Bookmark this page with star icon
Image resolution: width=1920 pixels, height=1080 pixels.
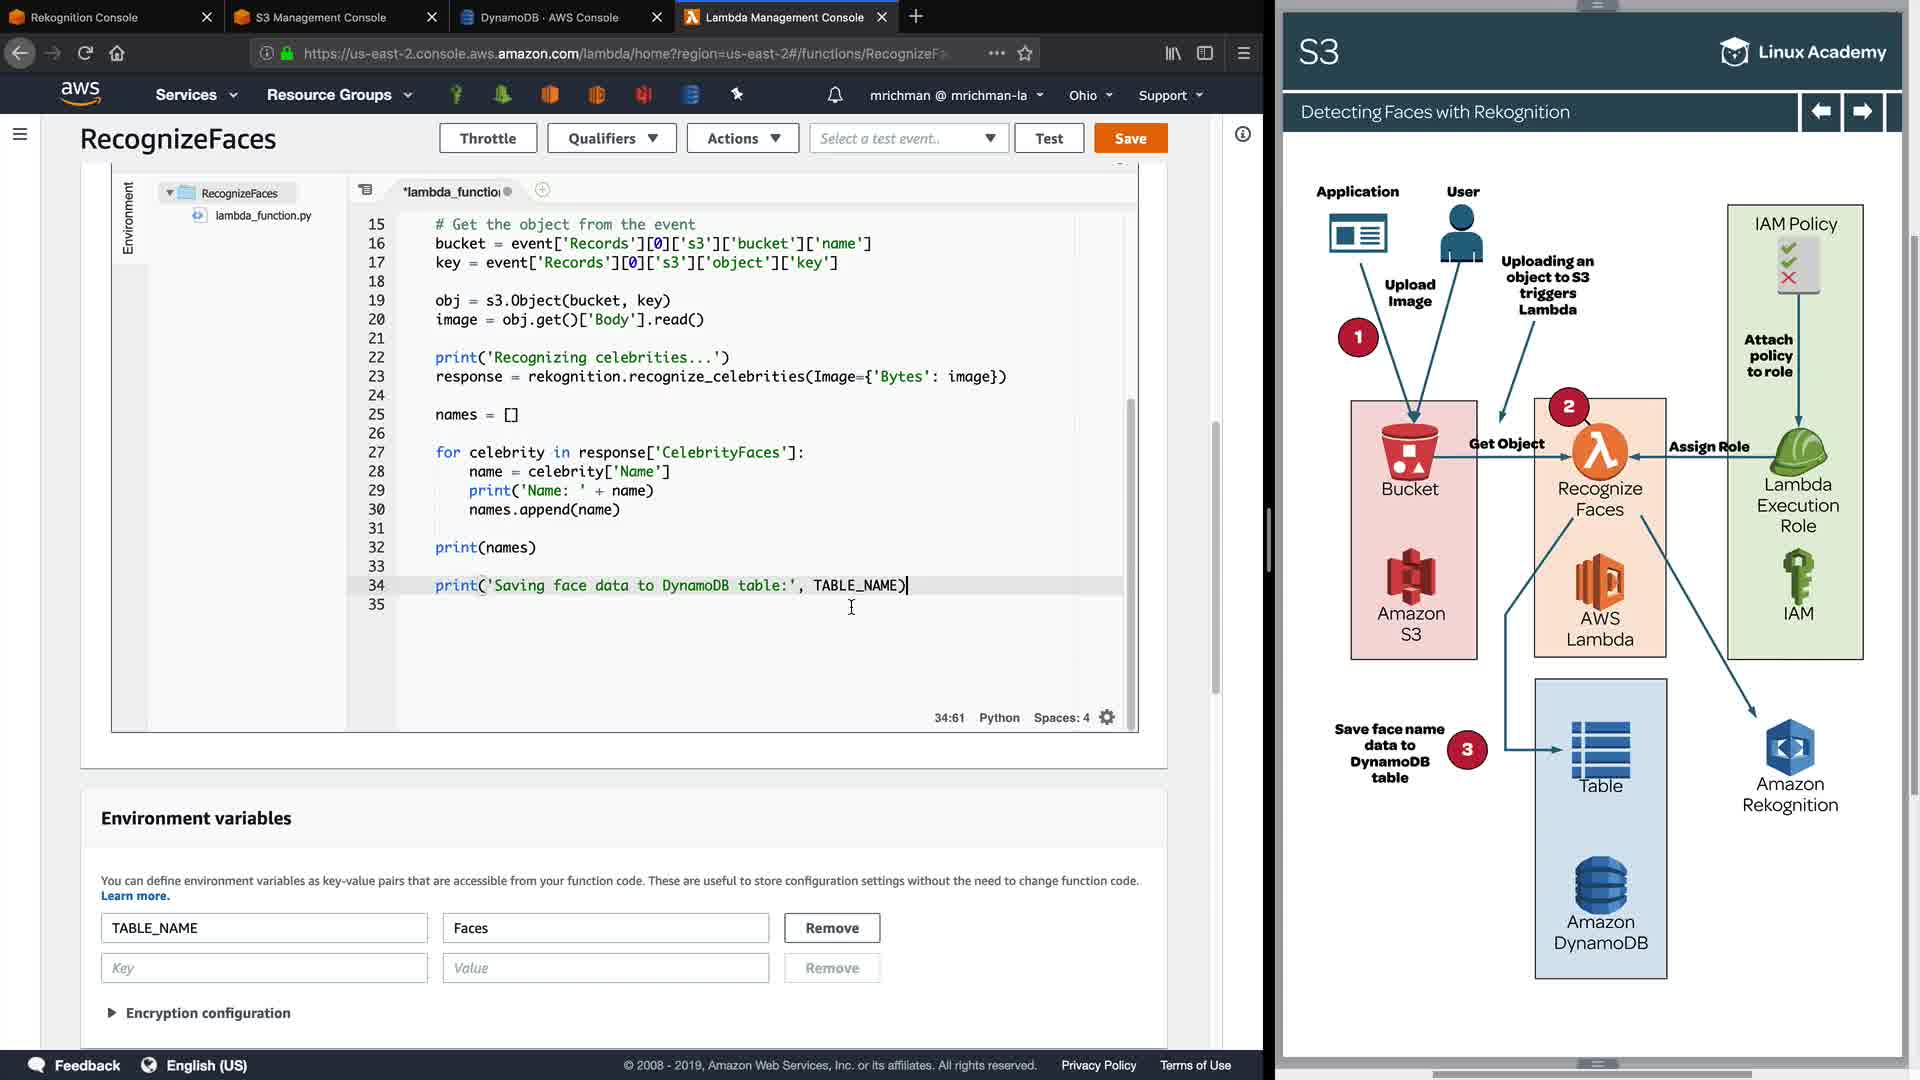pos(1025,53)
